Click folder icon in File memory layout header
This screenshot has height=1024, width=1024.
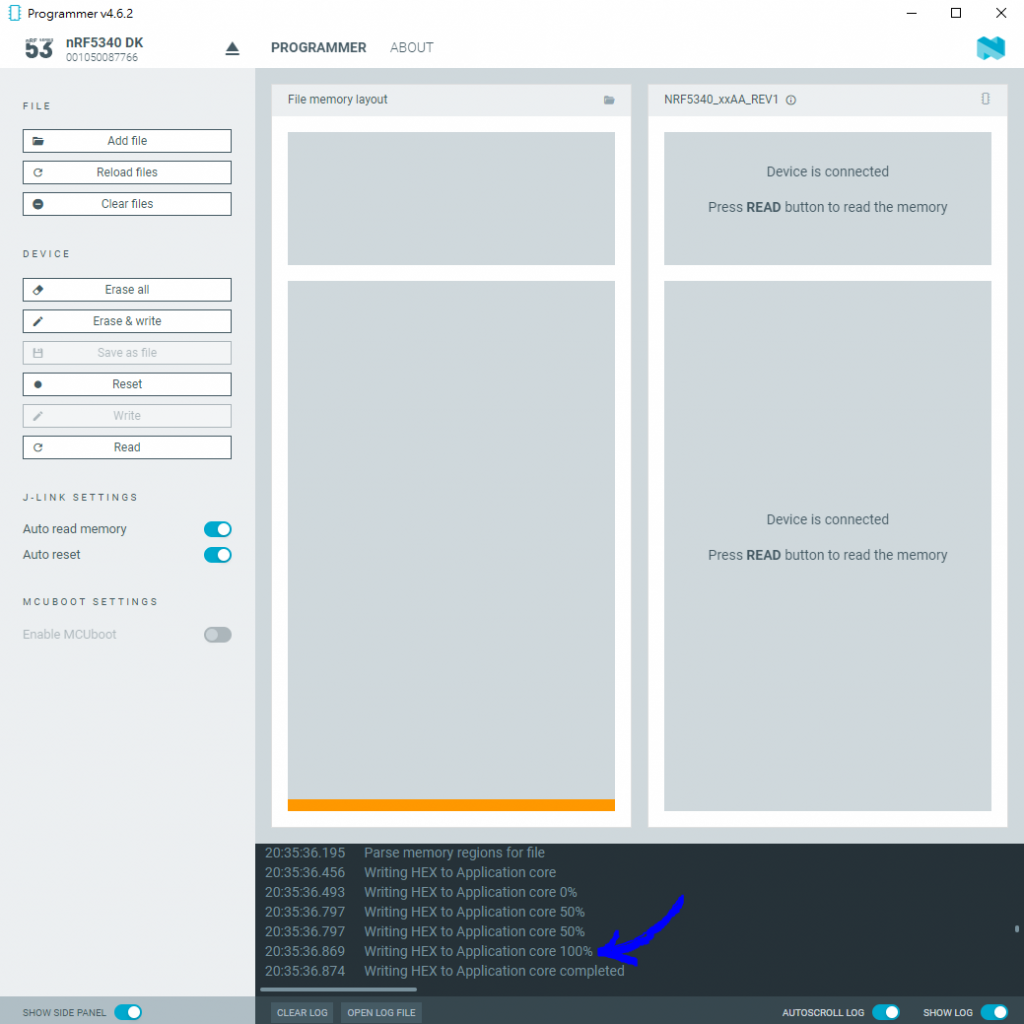(609, 100)
